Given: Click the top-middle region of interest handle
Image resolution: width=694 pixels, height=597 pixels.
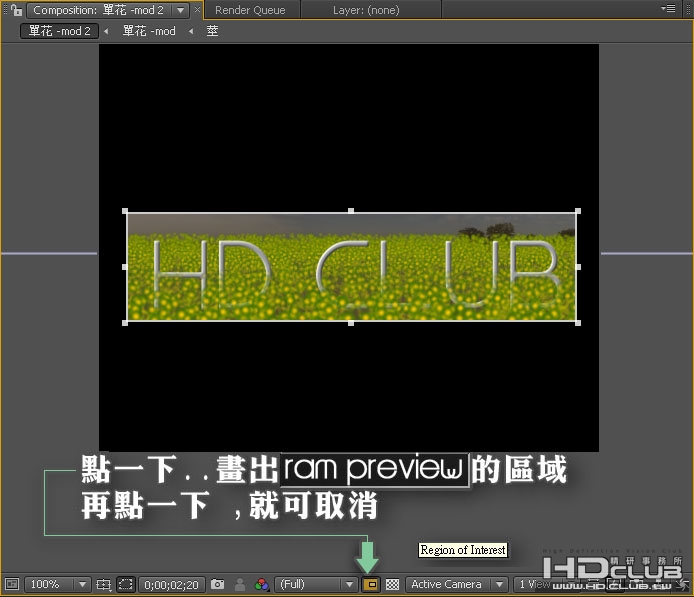Looking at the screenshot, I should point(351,211).
